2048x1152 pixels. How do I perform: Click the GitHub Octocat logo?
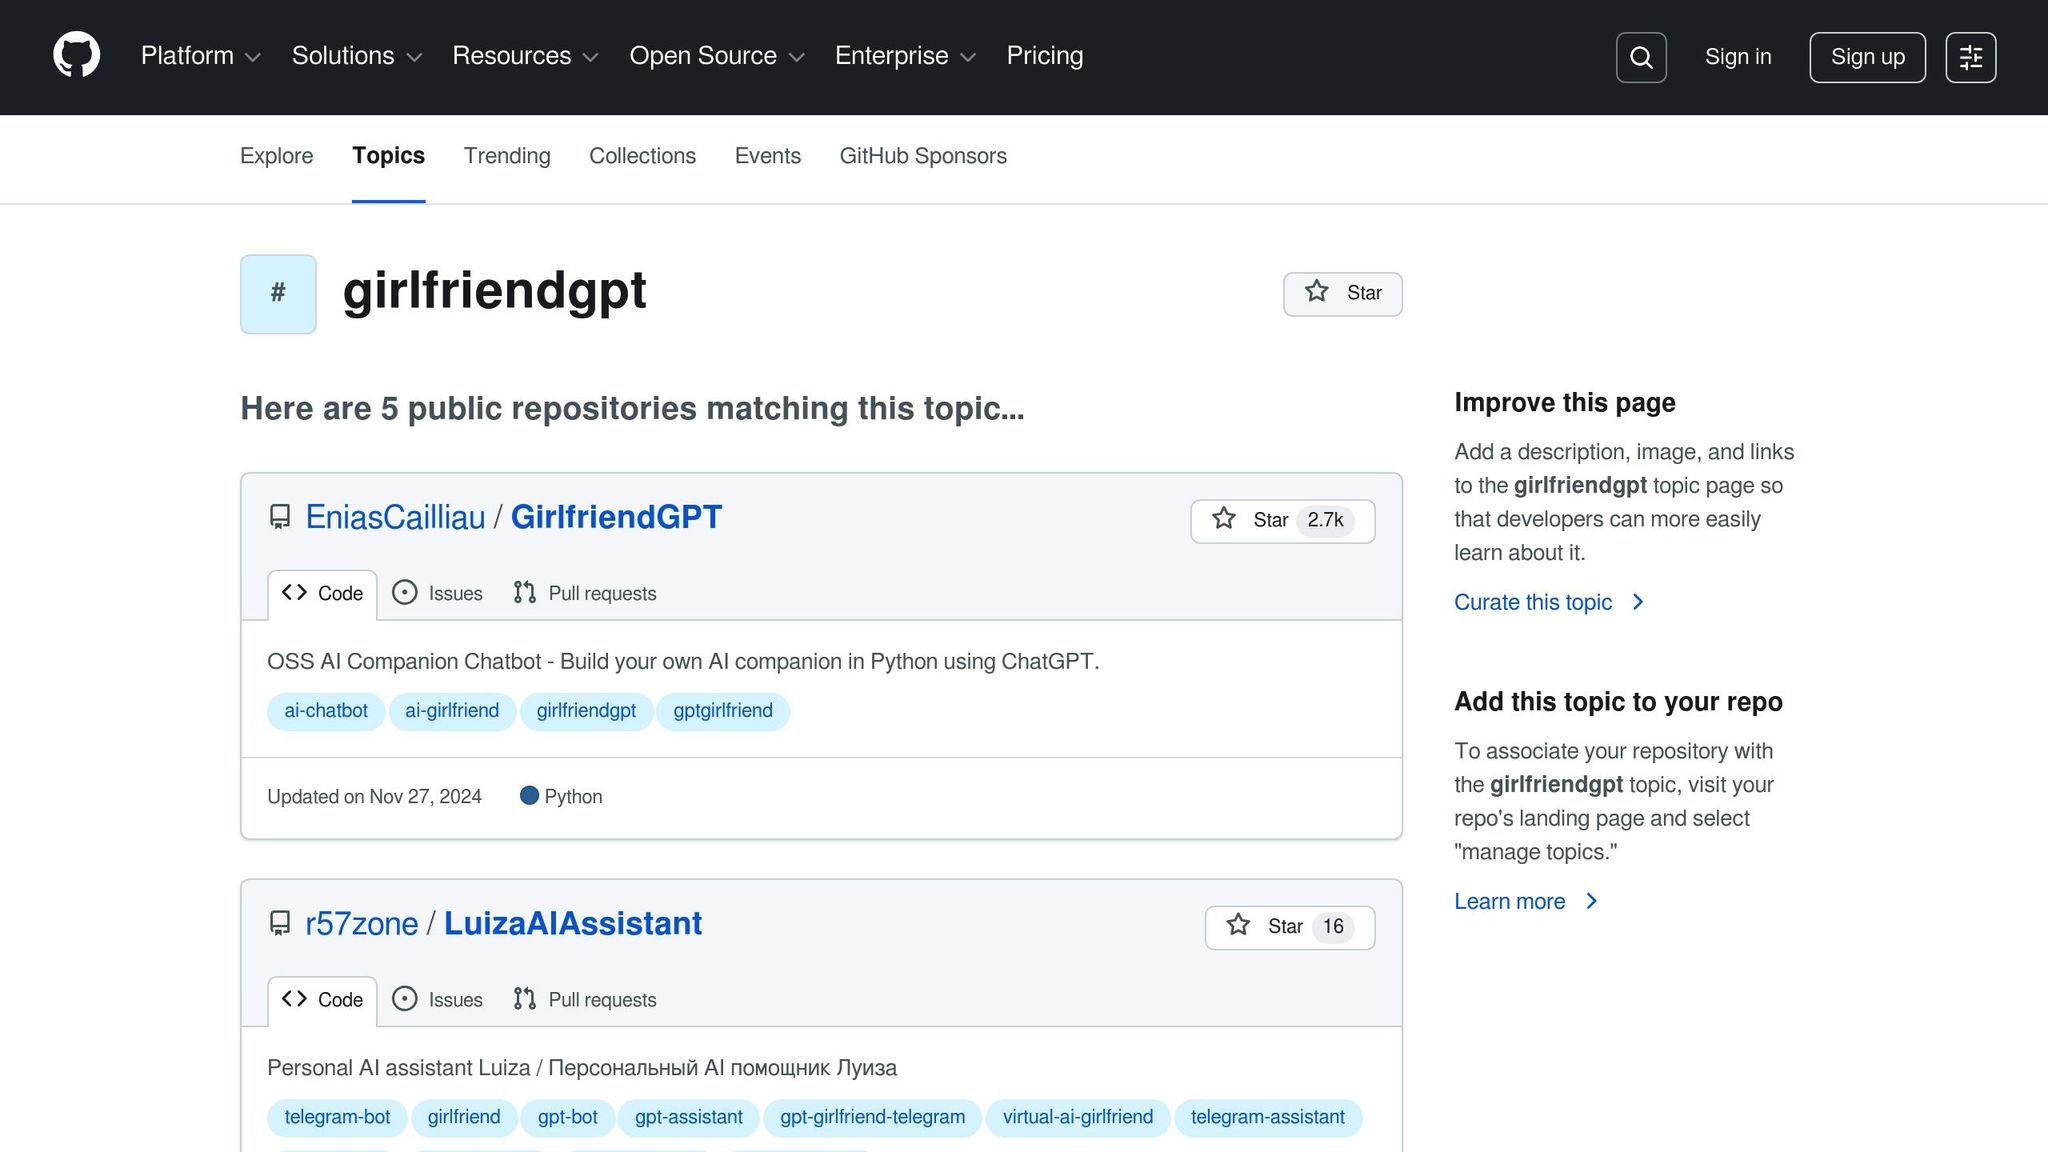click(76, 56)
